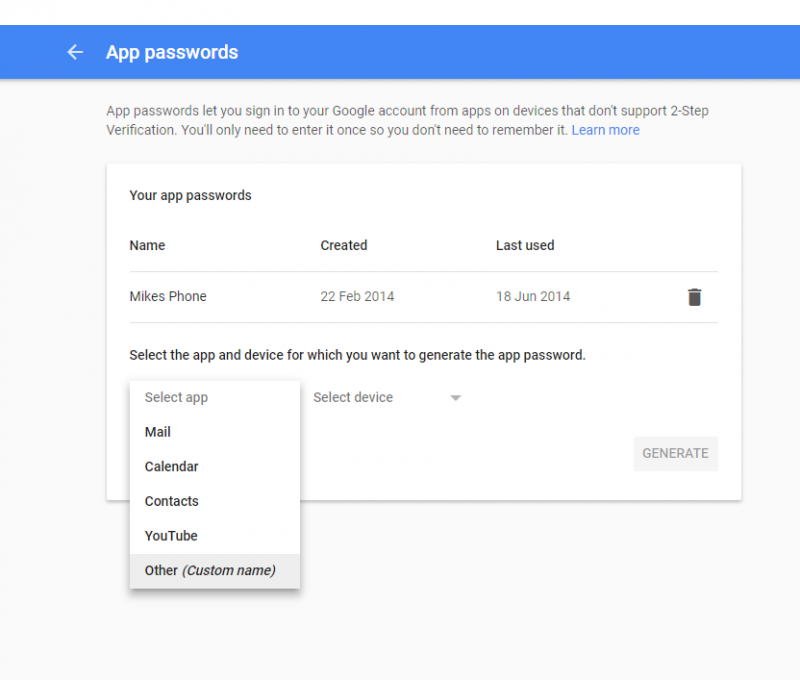
Task: Click the Created column header
Action: click(x=344, y=245)
